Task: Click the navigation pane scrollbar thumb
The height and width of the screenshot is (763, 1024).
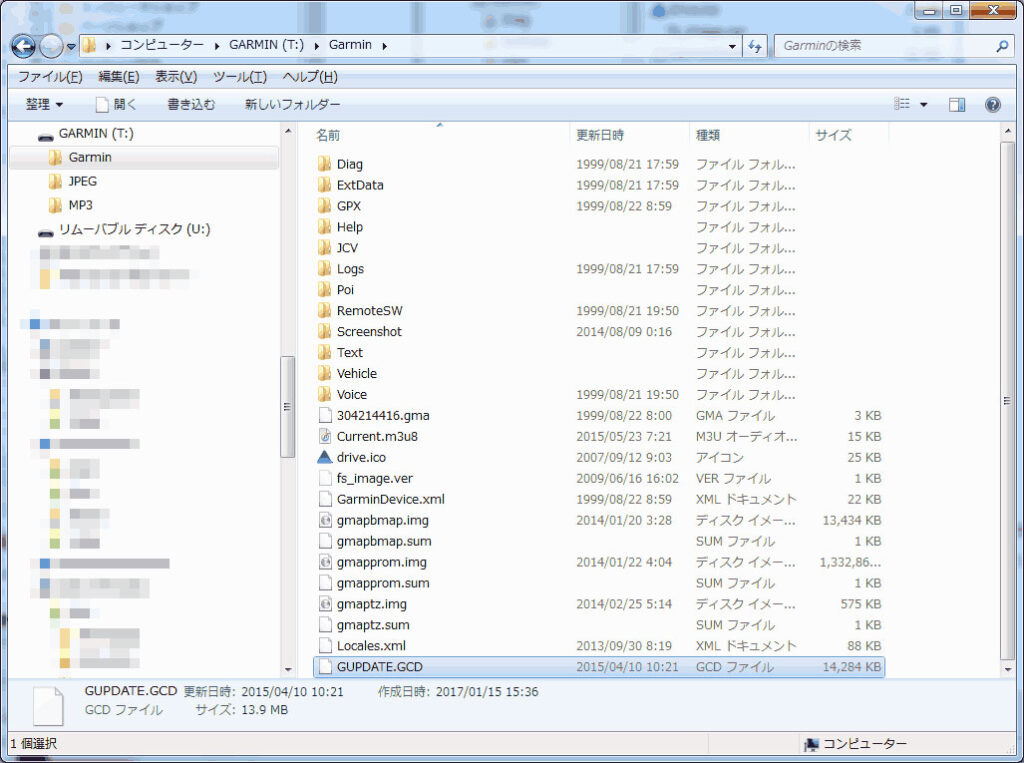Action: pyautogui.click(x=287, y=406)
